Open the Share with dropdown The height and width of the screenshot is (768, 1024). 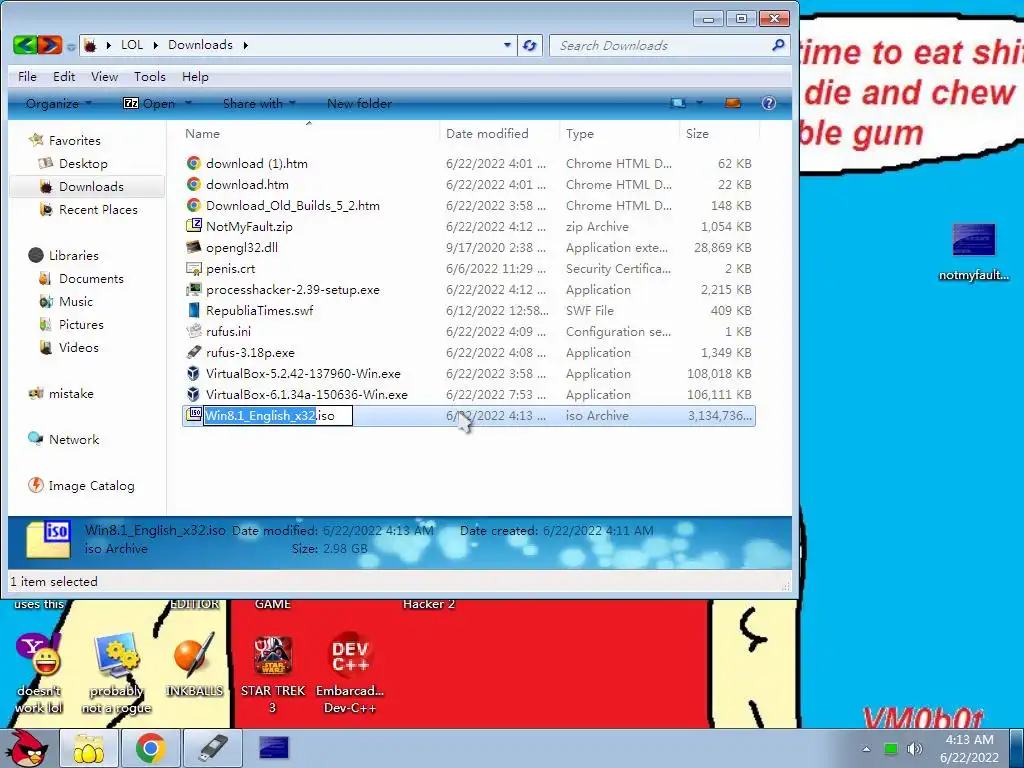(259, 103)
